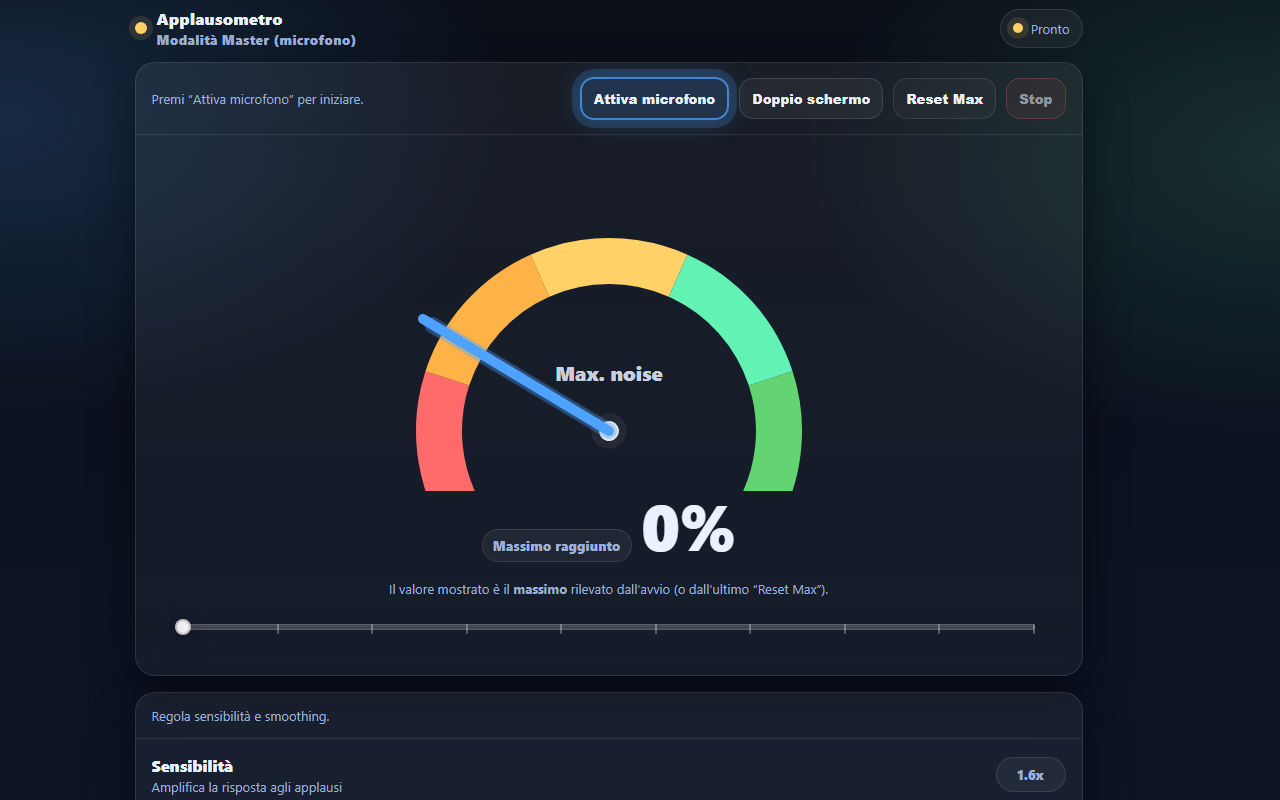The height and width of the screenshot is (800, 1280).
Task: Click the mint green gauge segment
Action: 735,315
